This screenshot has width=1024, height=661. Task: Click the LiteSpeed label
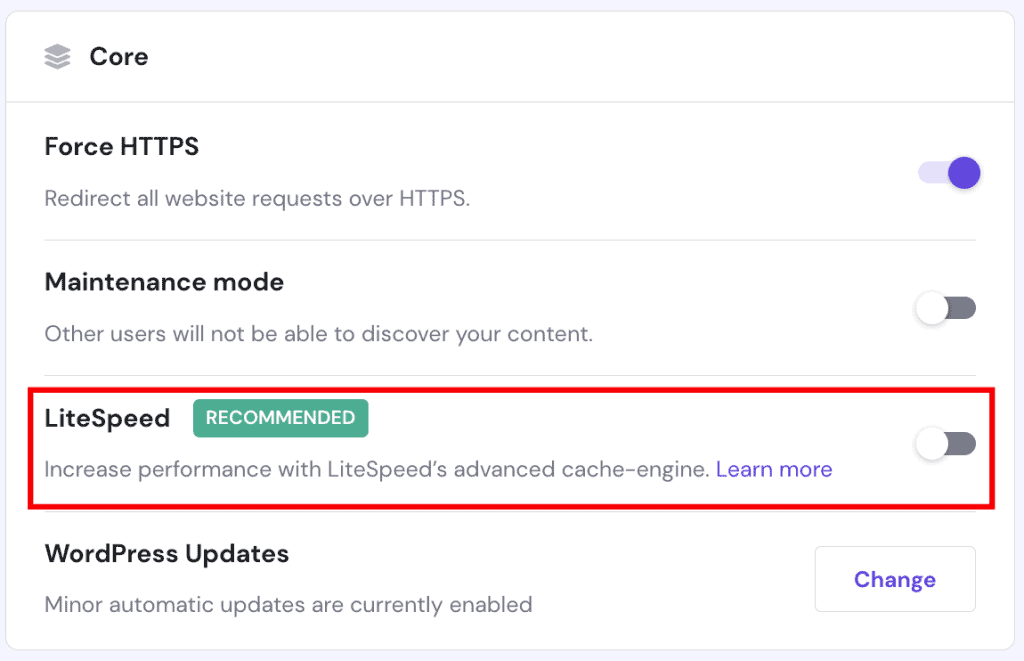click(x=107, y=418)
